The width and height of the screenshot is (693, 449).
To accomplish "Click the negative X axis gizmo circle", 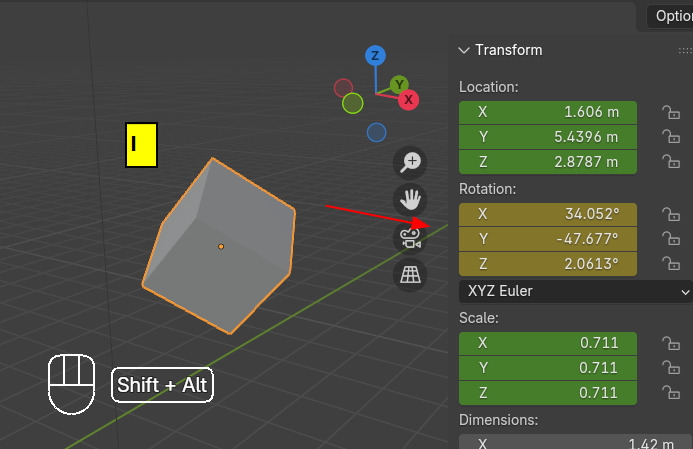I will tap(343, 88).
